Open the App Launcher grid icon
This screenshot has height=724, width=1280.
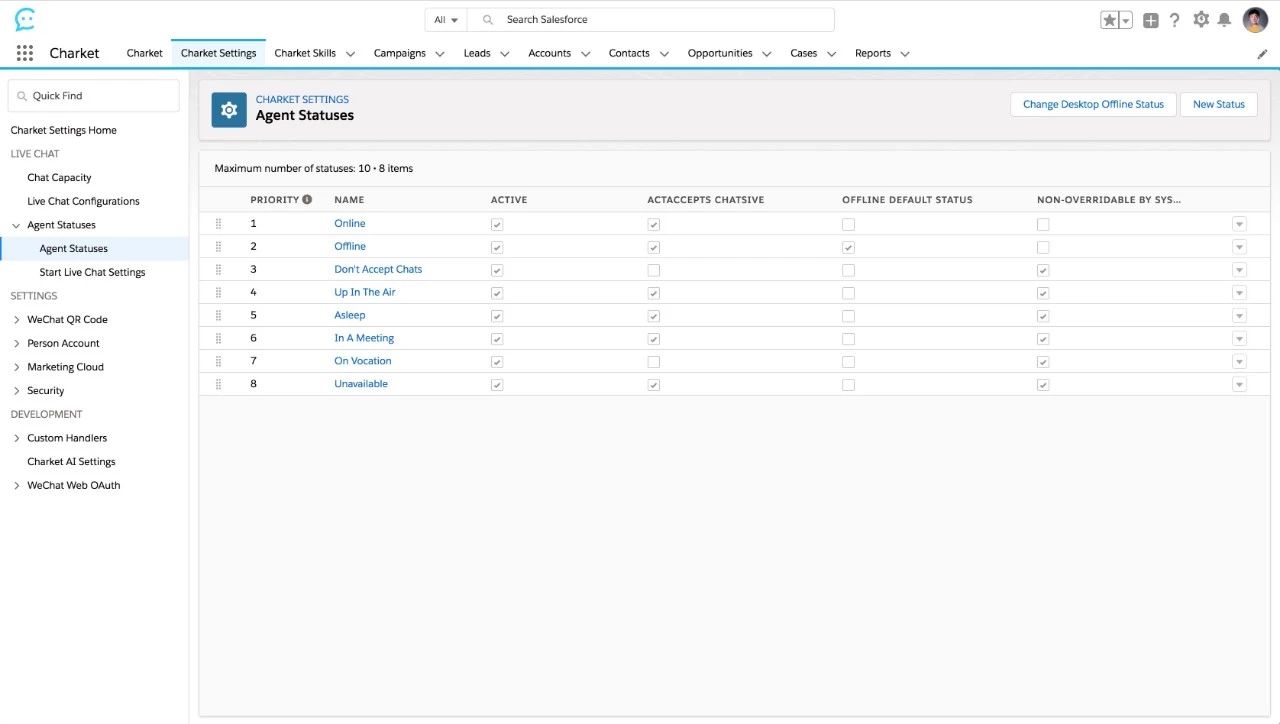pos(25,53)
